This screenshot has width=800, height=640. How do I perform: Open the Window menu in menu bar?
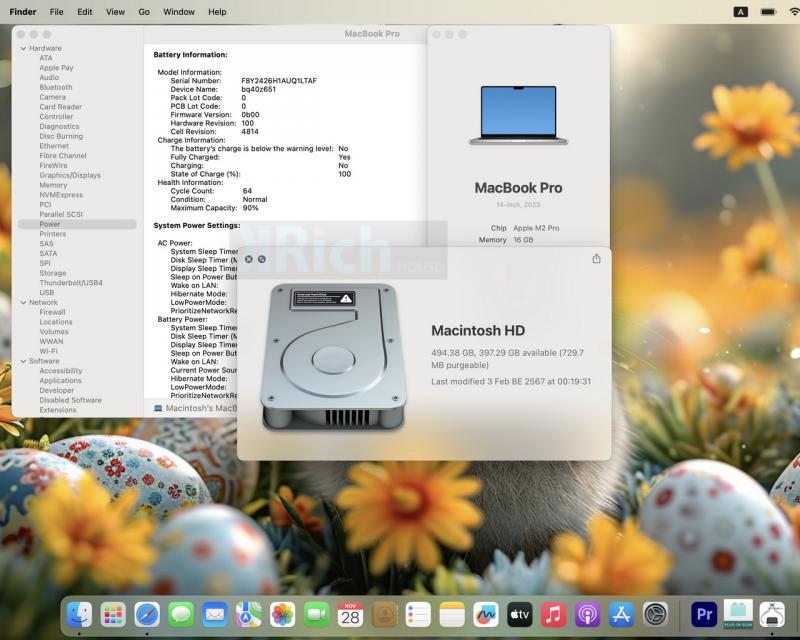pyautogui.click(x=179, y=12)
